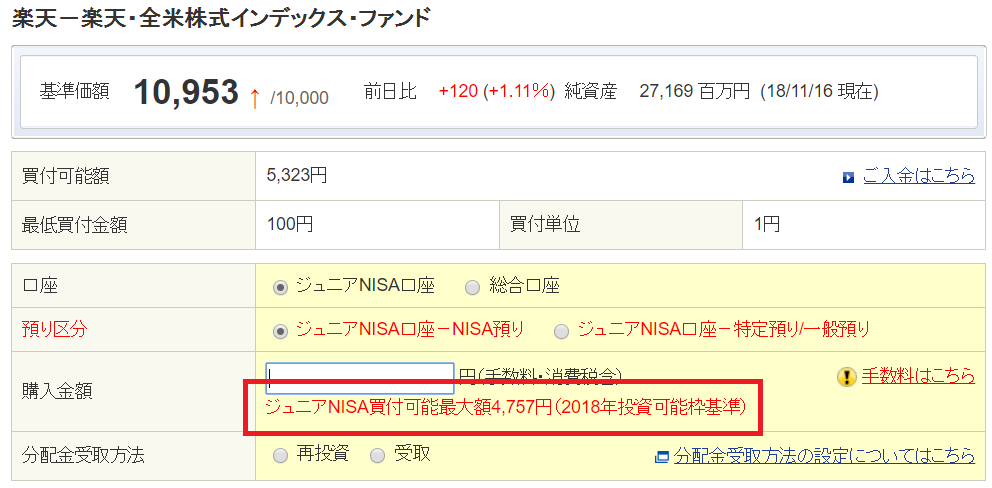
Task: Click the fund title 楽天・全米株式インデックス・ファンド
Action: (x=221, y=18)
